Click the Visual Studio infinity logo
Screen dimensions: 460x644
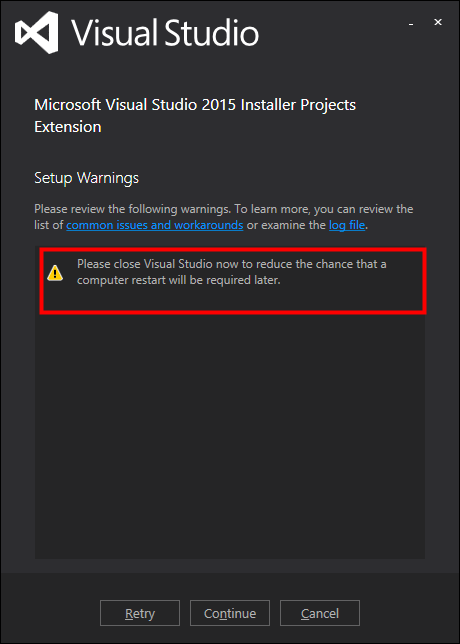[36, 32]
